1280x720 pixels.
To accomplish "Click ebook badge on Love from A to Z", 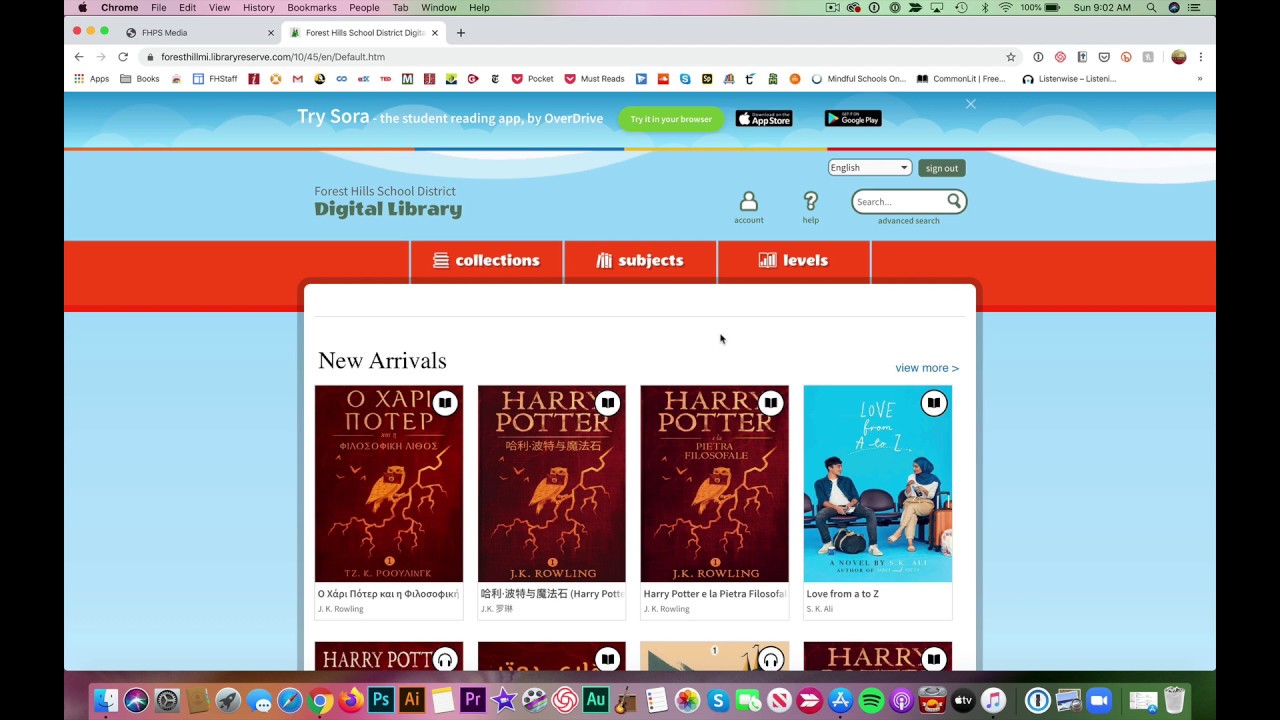I will [933, 403].
